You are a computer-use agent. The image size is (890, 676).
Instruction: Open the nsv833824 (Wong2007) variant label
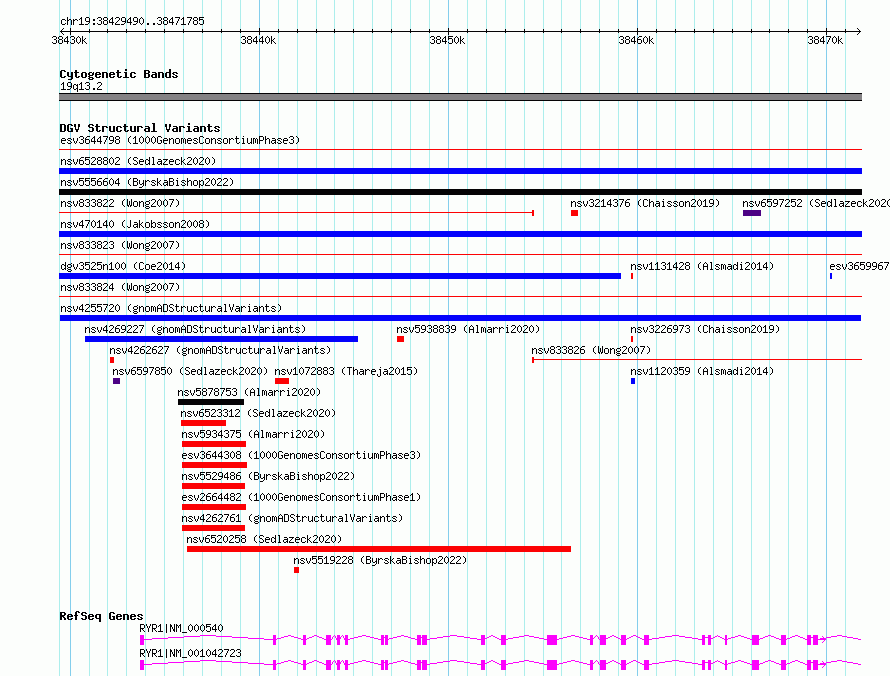(x=120, y=287)
